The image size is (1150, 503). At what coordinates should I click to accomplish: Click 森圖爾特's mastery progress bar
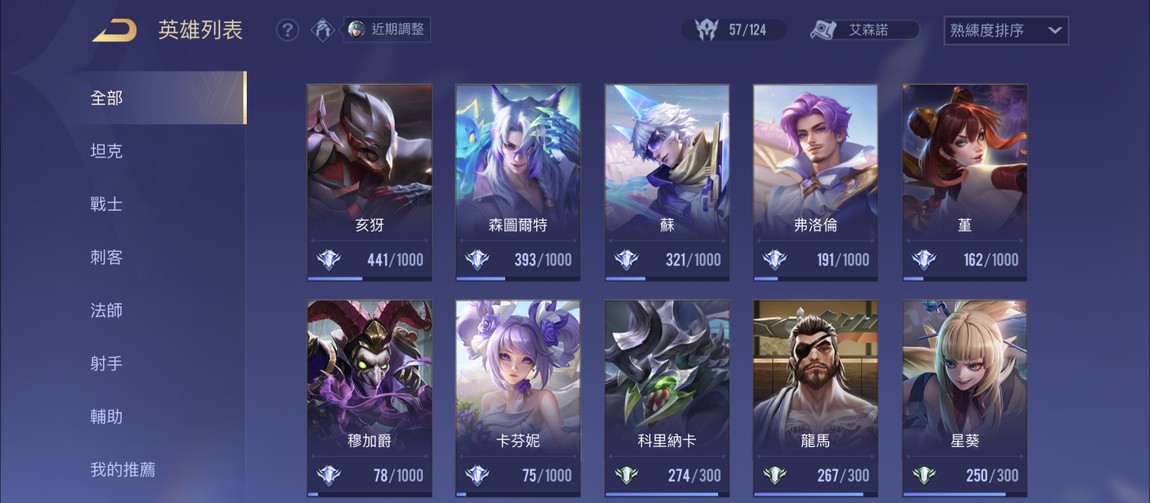(518, 278)
